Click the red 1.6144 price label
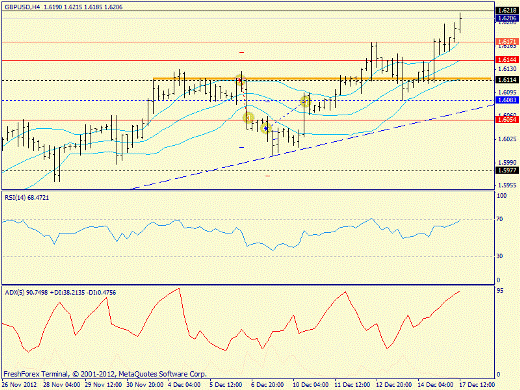The image size is (520, 390). (x=507, y=60)
